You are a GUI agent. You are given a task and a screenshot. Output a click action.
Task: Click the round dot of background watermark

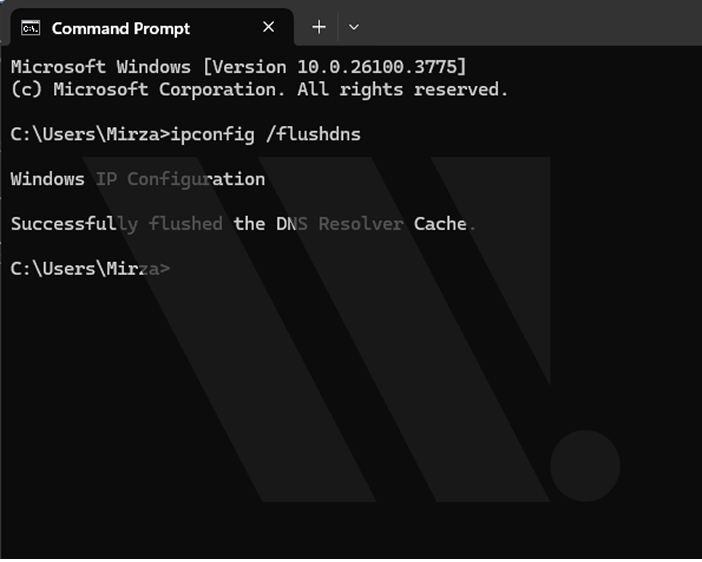(585, 466)
